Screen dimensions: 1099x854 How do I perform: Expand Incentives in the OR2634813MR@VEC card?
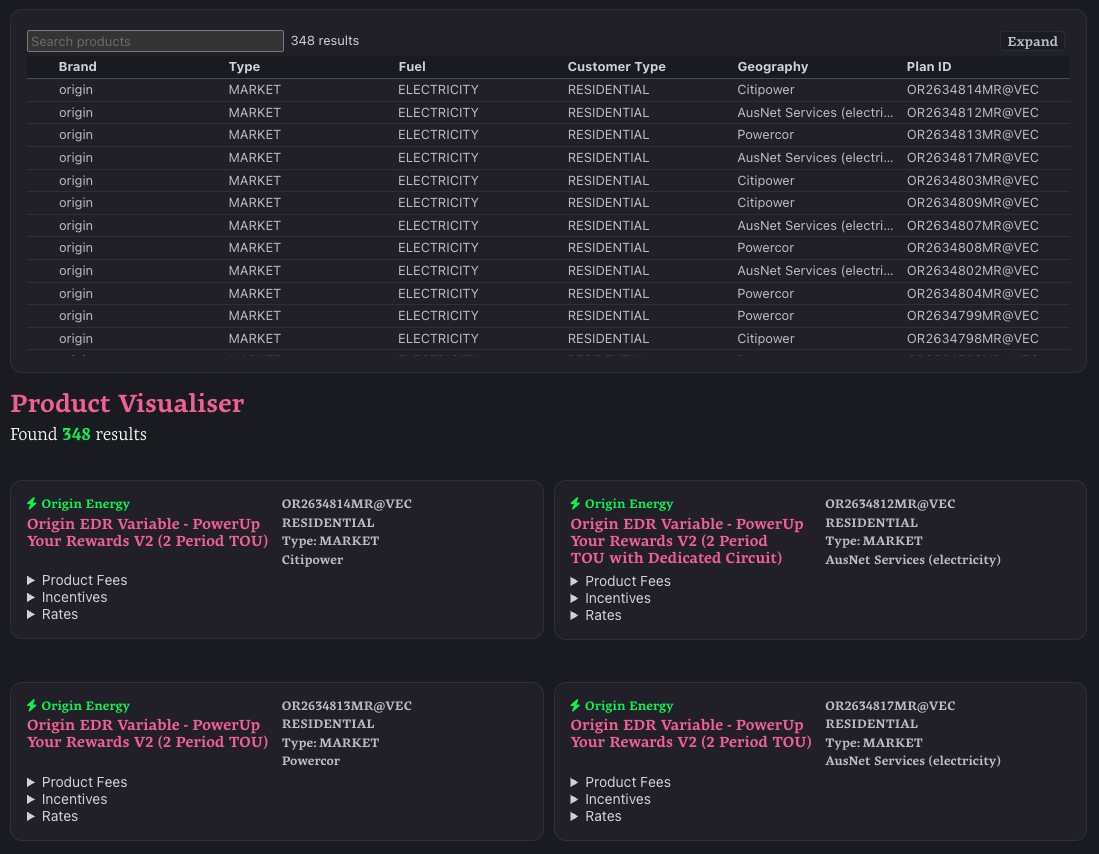tap(67, 799)
